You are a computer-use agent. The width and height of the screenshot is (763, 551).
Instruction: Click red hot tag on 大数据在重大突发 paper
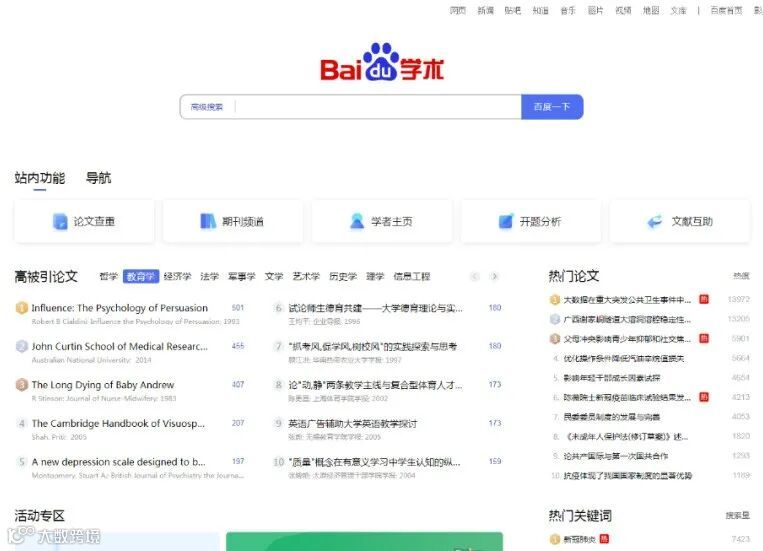click(704, 299)
